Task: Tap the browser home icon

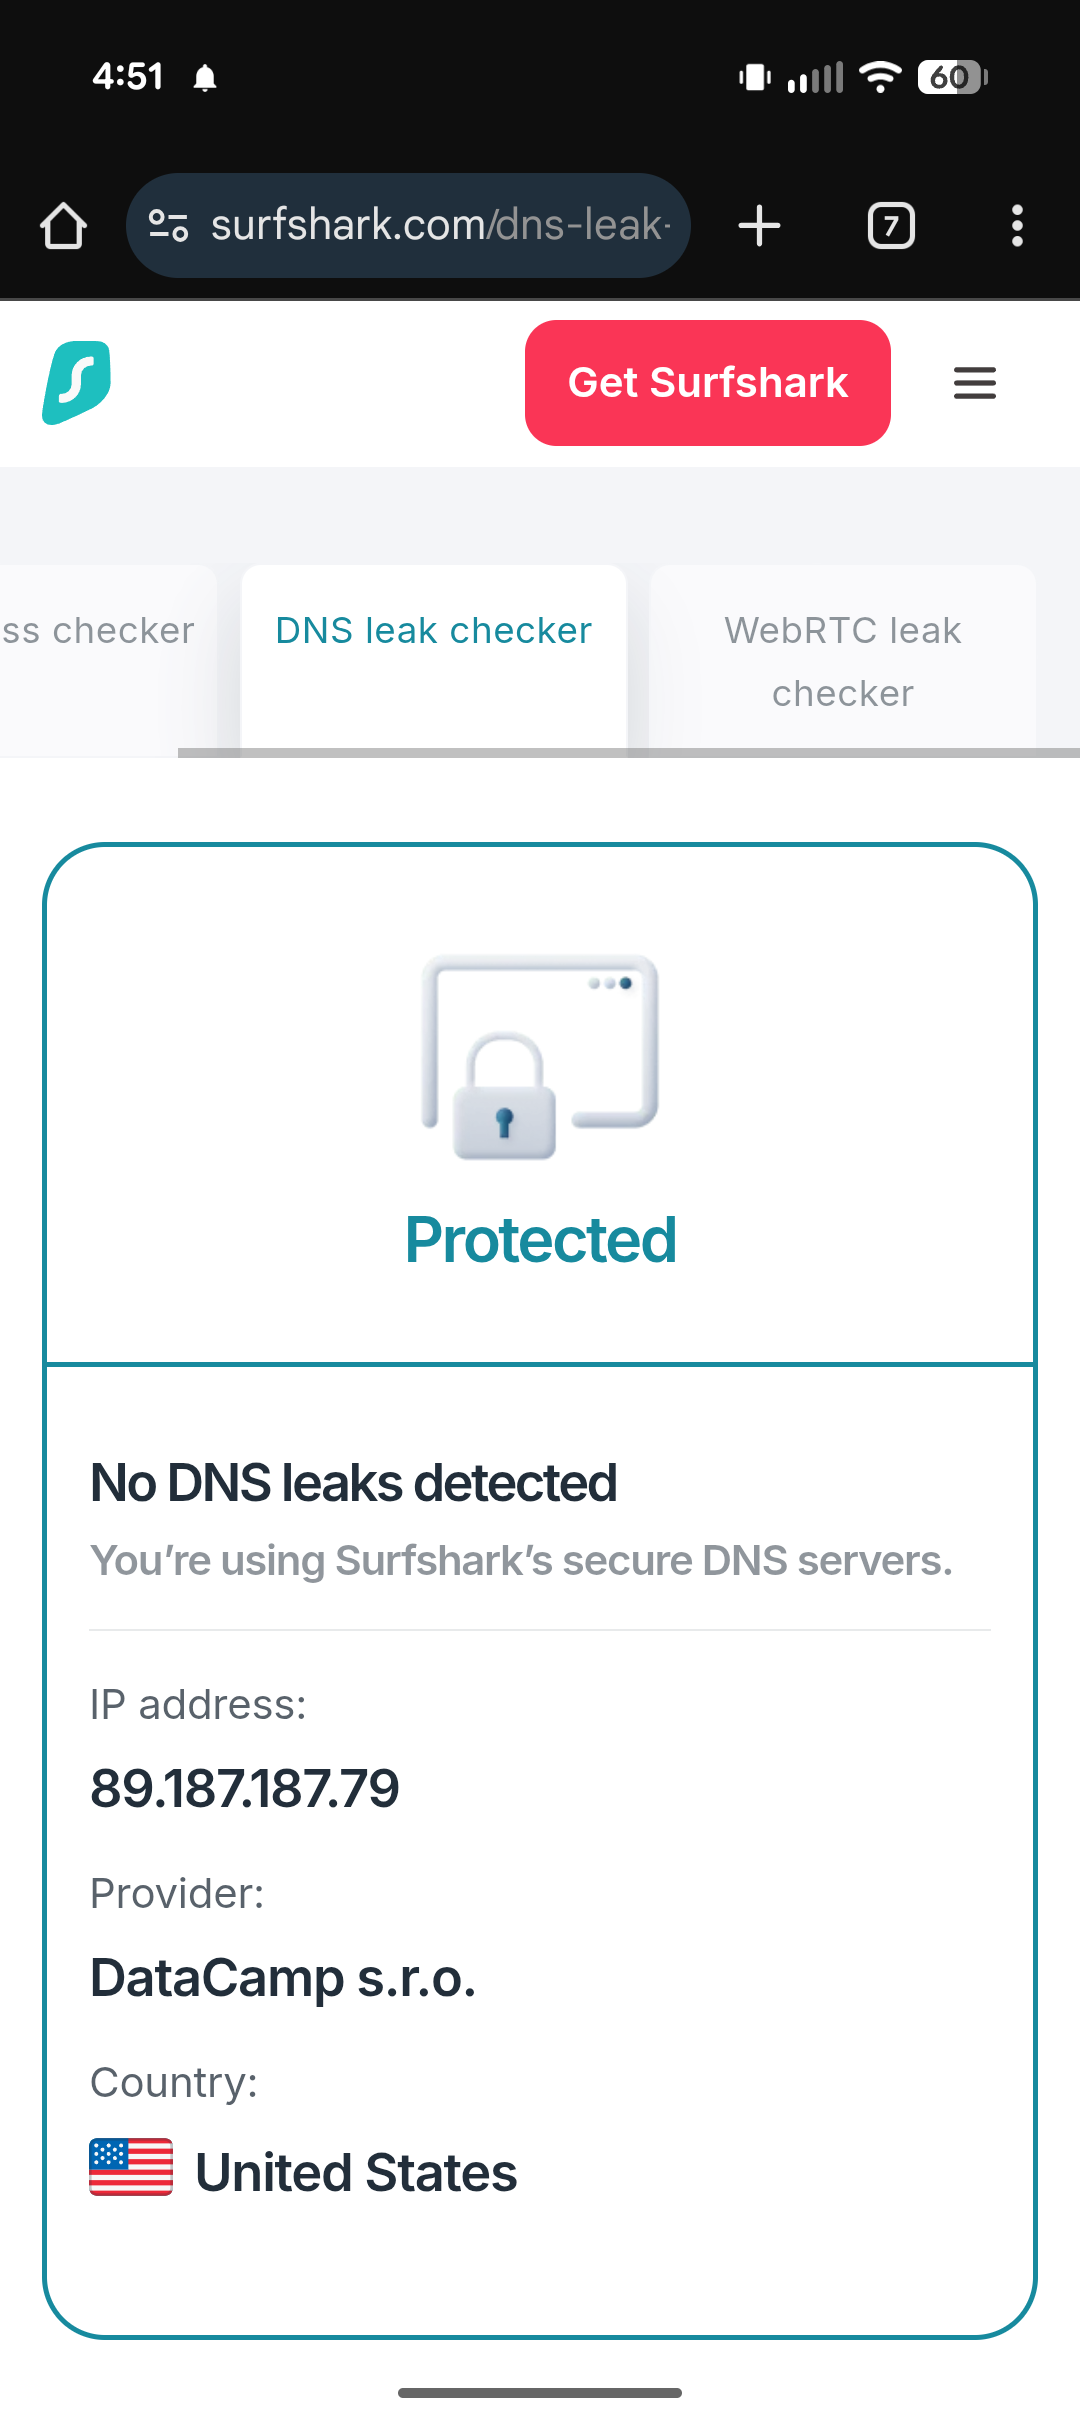Action: coord(63,226)
